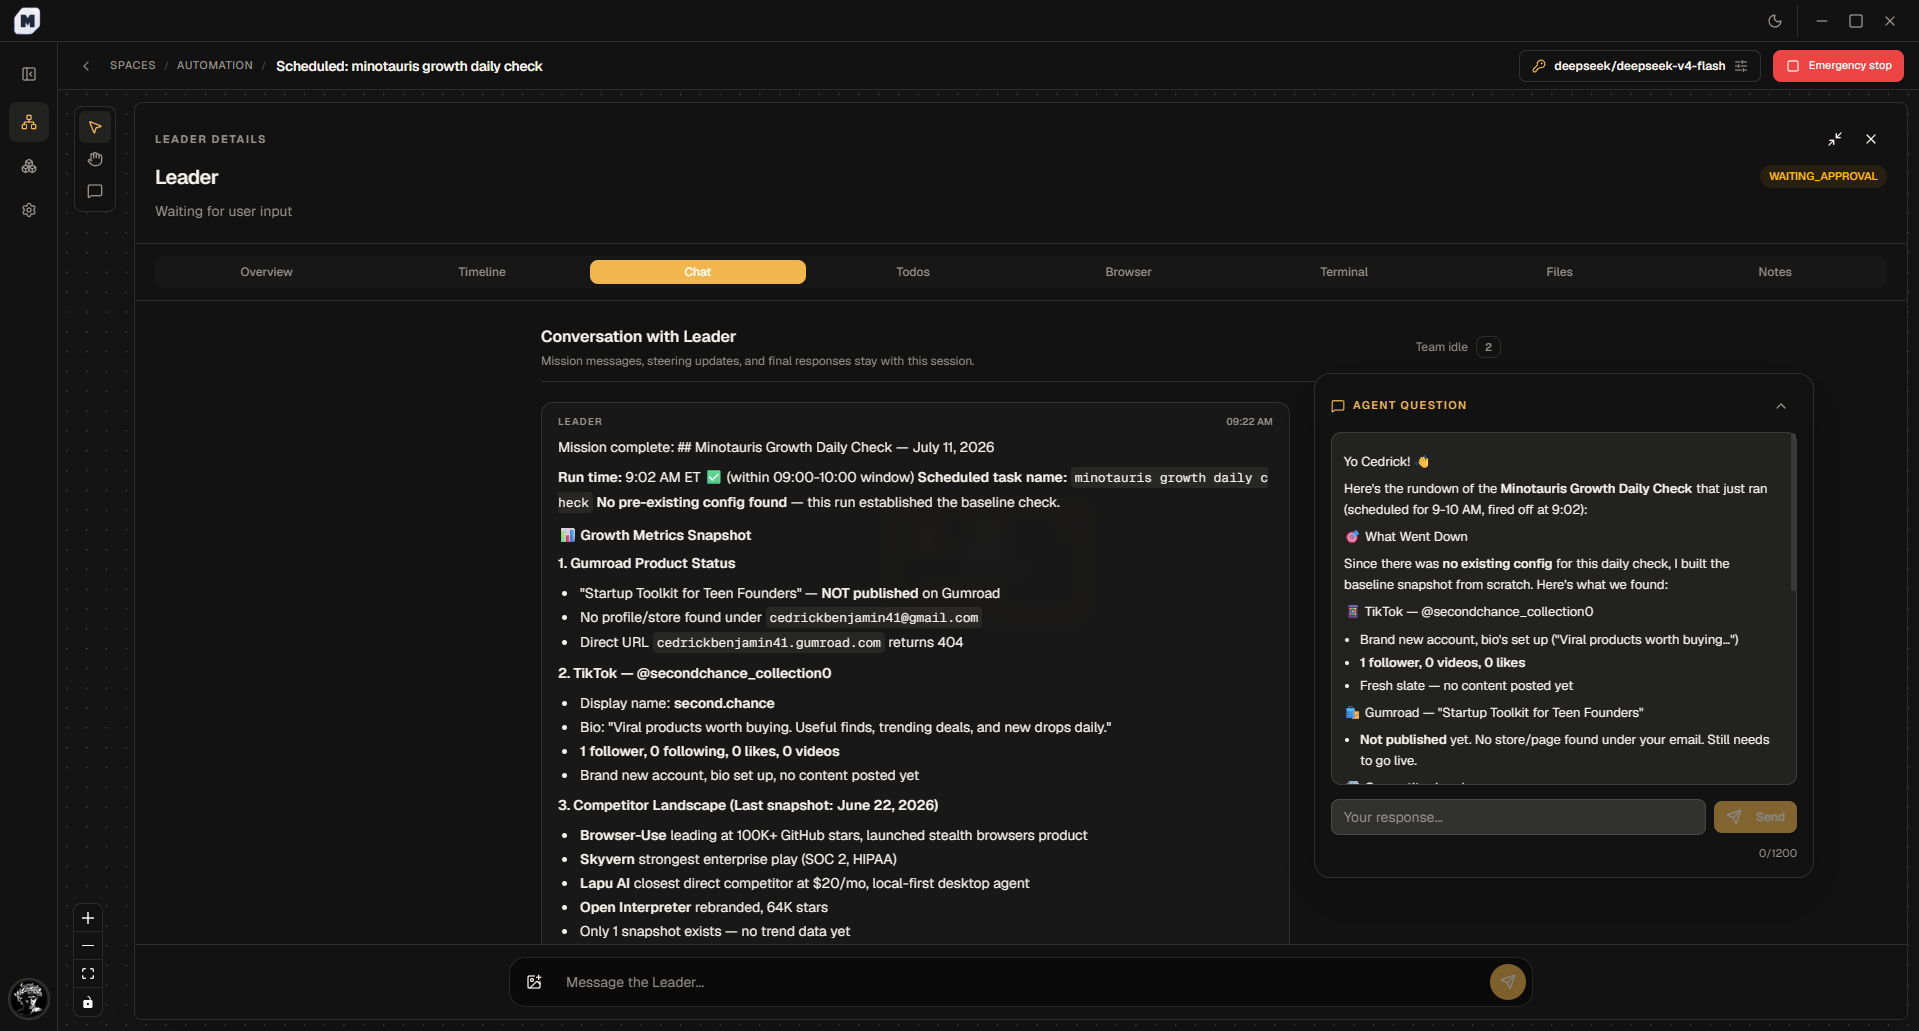Open model settings sliders icon
1919x1031 pixels.
point(1741,66)
